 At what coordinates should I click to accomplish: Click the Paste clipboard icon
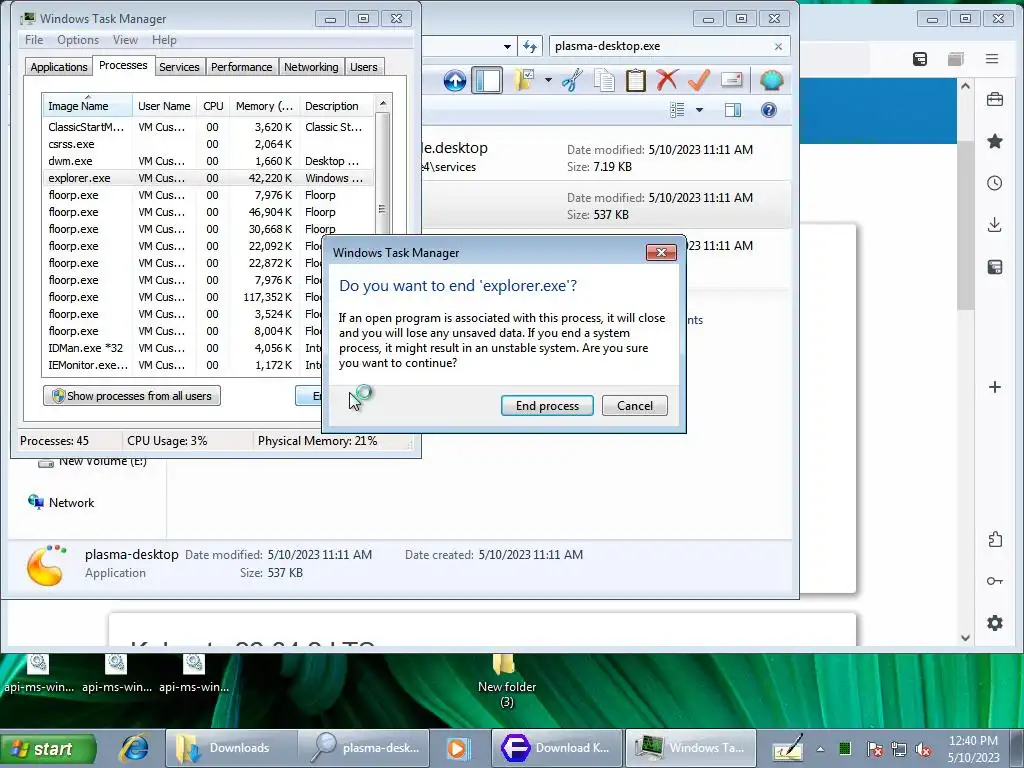pos(635,80)
